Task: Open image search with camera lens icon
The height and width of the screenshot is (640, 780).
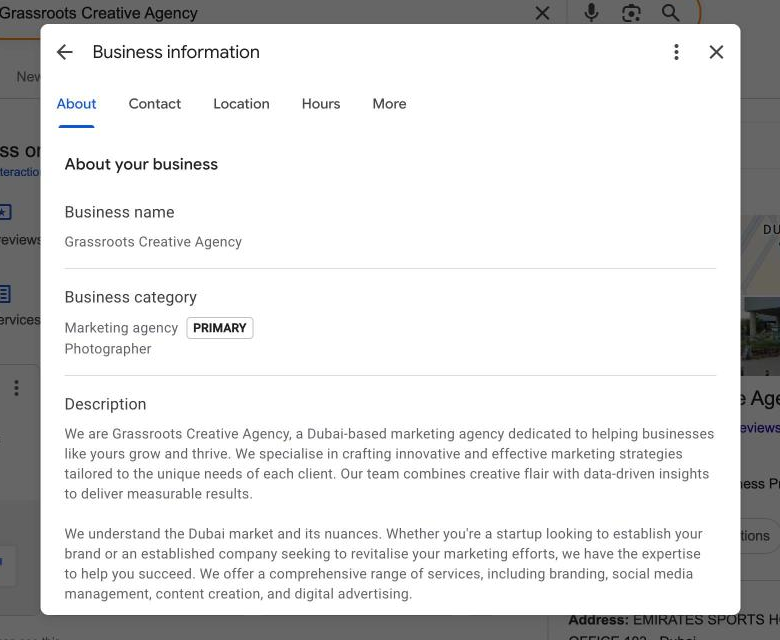Action: pyautogui.click(x=631, y=13)
